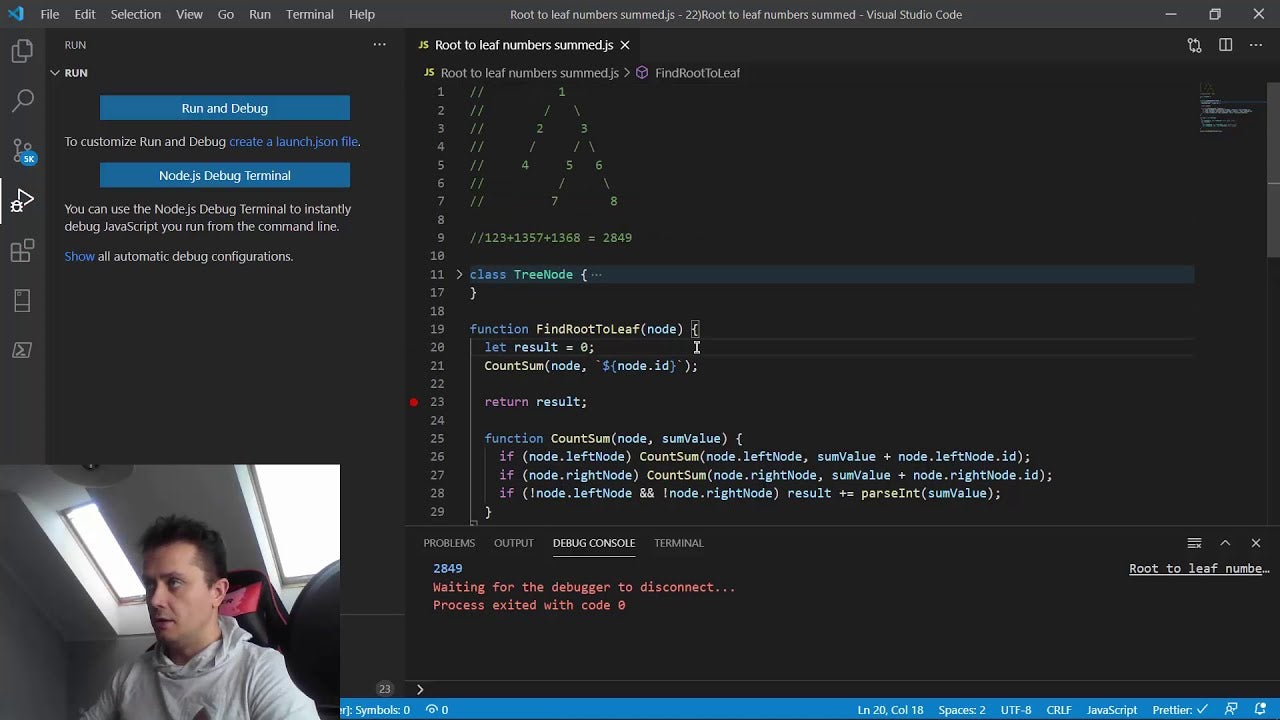Open the Search view icon
This screenshot has height=720, width=1280.
(22, 100)
